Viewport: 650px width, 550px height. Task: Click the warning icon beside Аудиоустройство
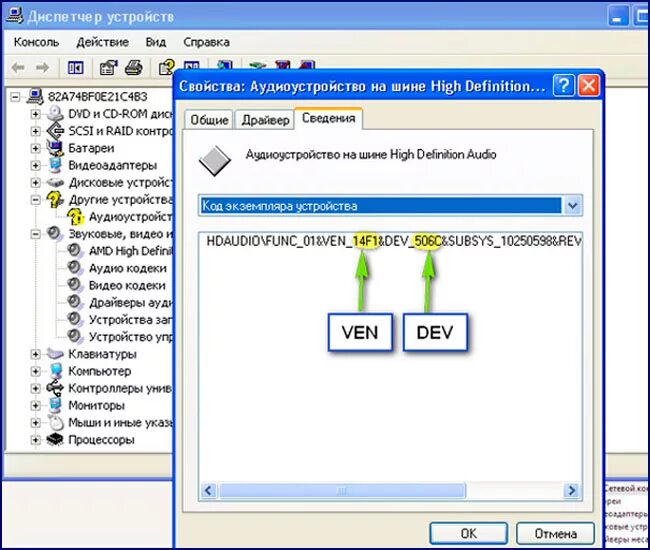pyautogui.click(x=75, y=216)
